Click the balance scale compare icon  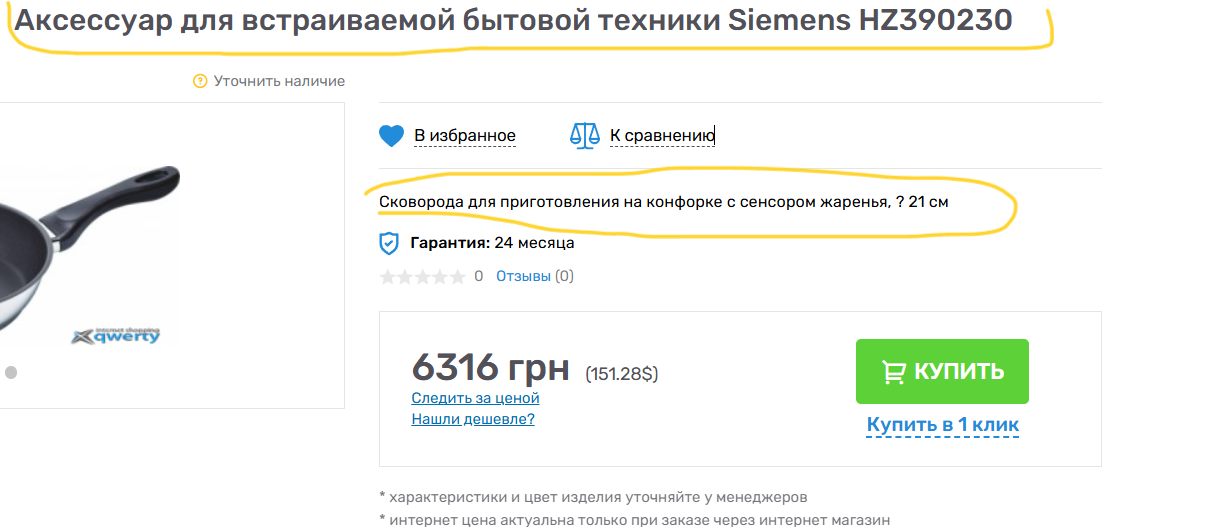pos(584,136)
